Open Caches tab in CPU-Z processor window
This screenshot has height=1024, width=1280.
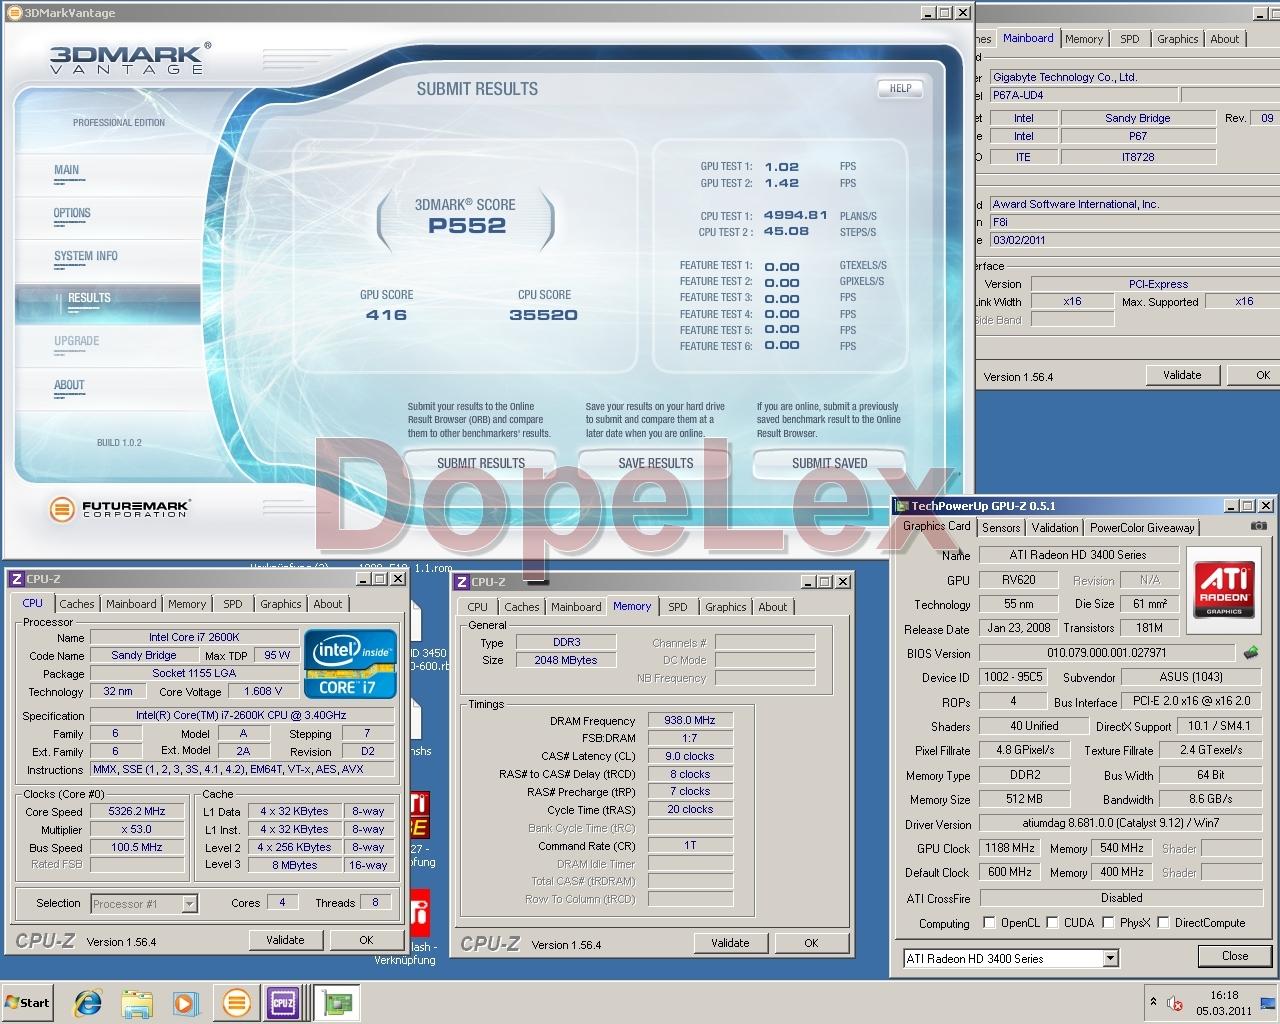point(77,604)
